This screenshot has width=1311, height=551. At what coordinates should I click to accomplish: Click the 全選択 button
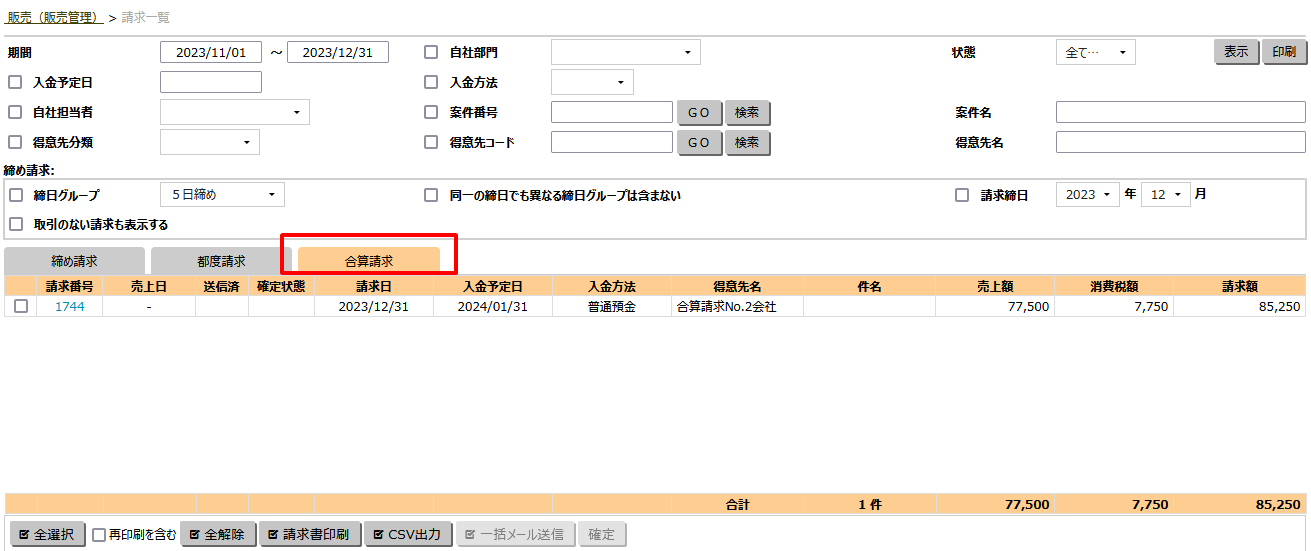point(47,535)
